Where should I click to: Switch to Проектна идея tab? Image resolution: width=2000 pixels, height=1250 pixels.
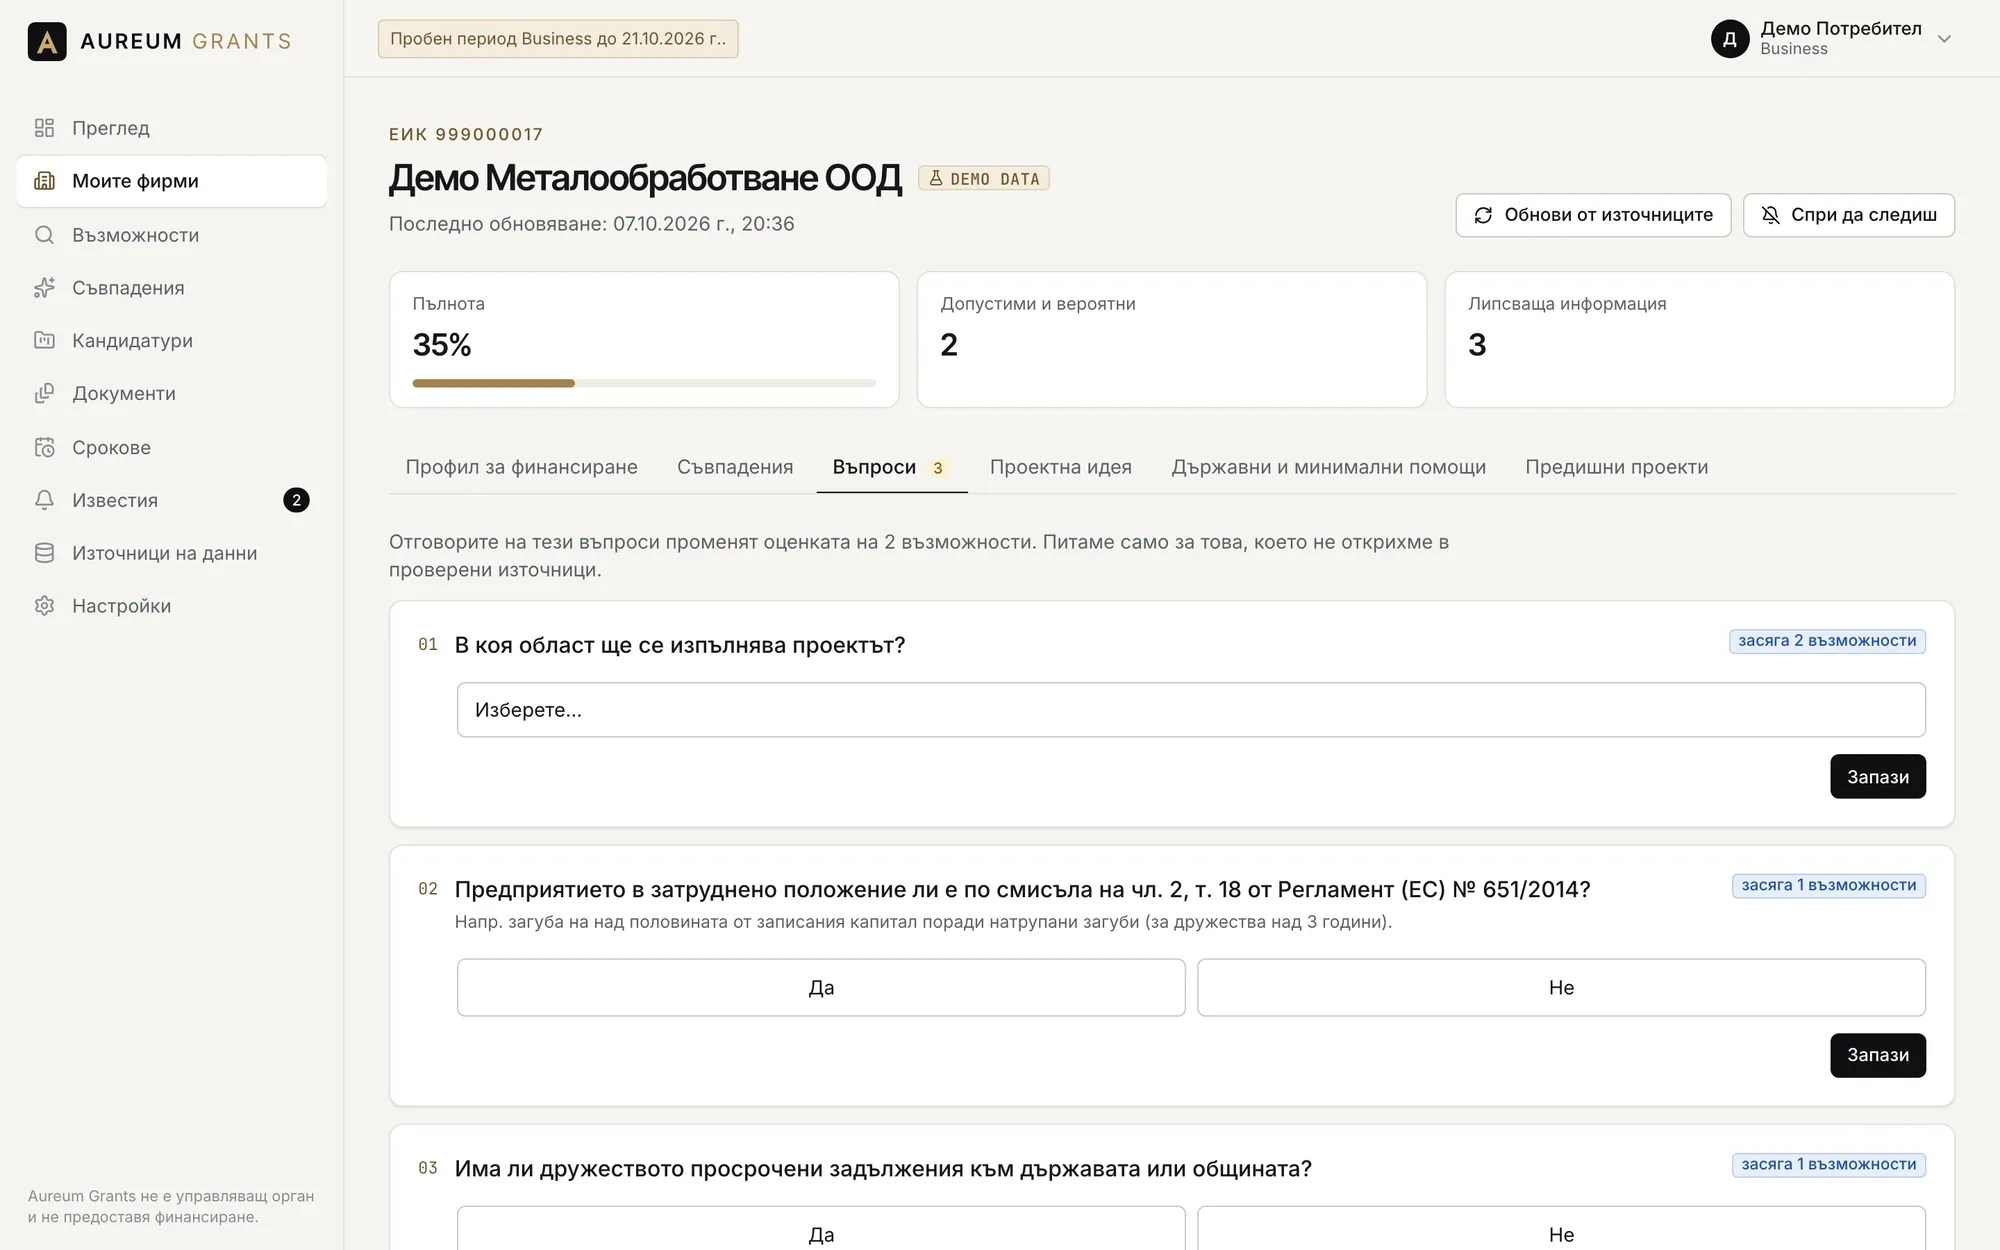pos(1060,467)
